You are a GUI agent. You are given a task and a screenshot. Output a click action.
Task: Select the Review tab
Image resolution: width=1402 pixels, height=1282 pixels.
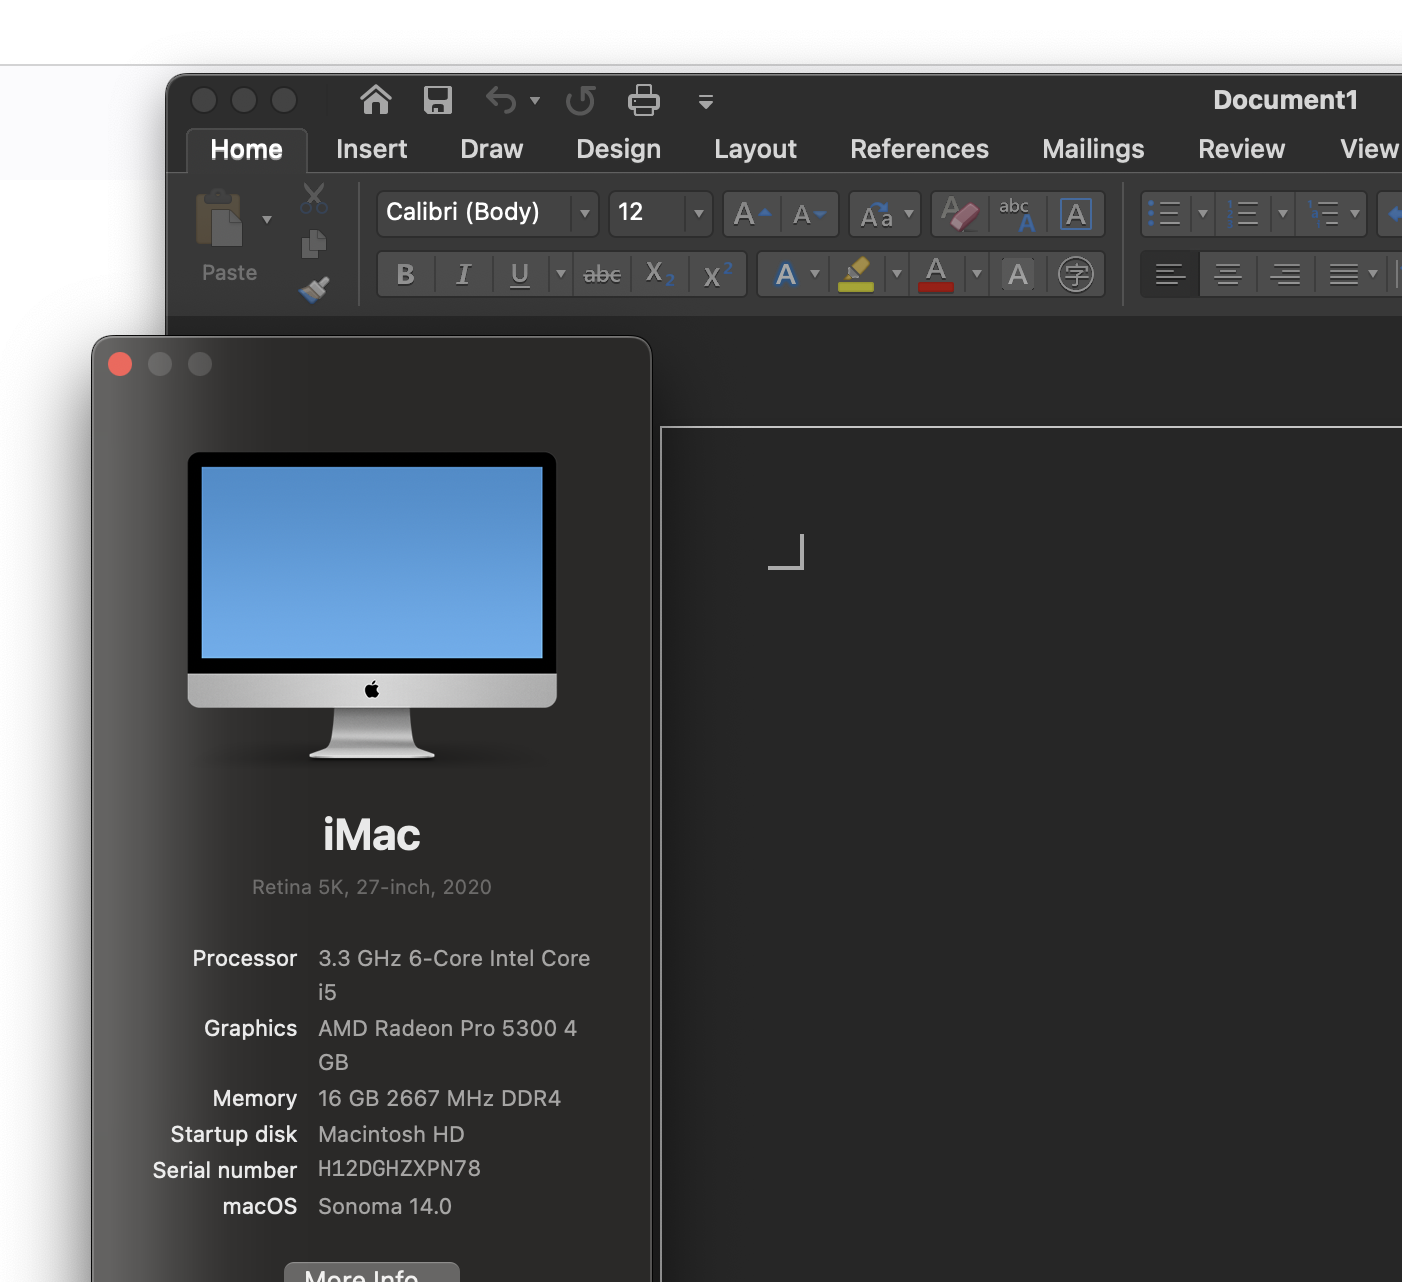point(1242,149)
